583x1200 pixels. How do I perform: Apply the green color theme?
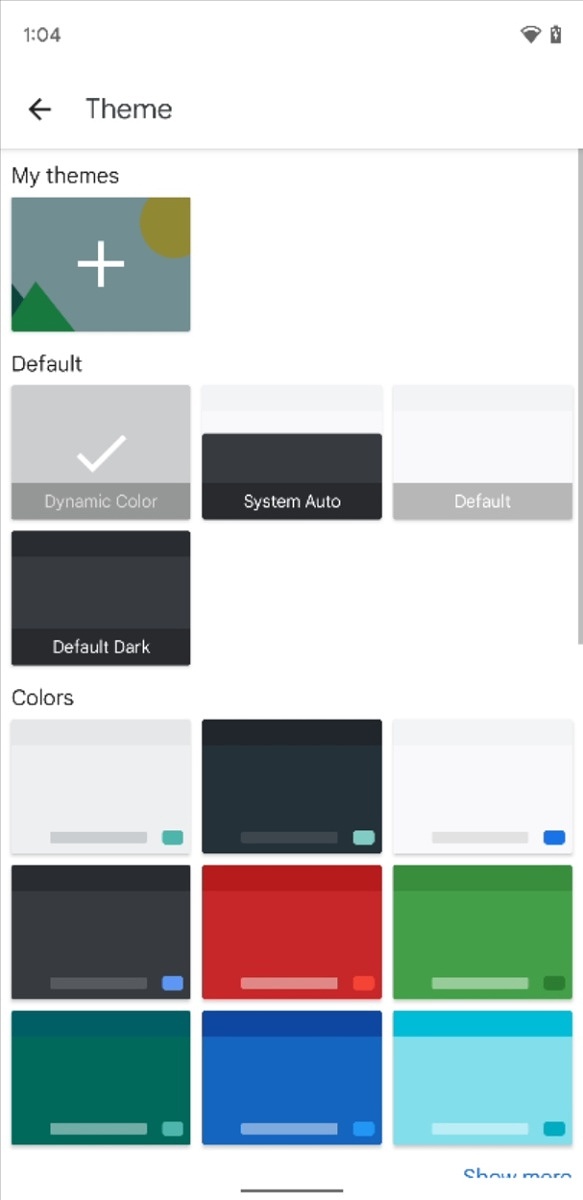[483, 932]
